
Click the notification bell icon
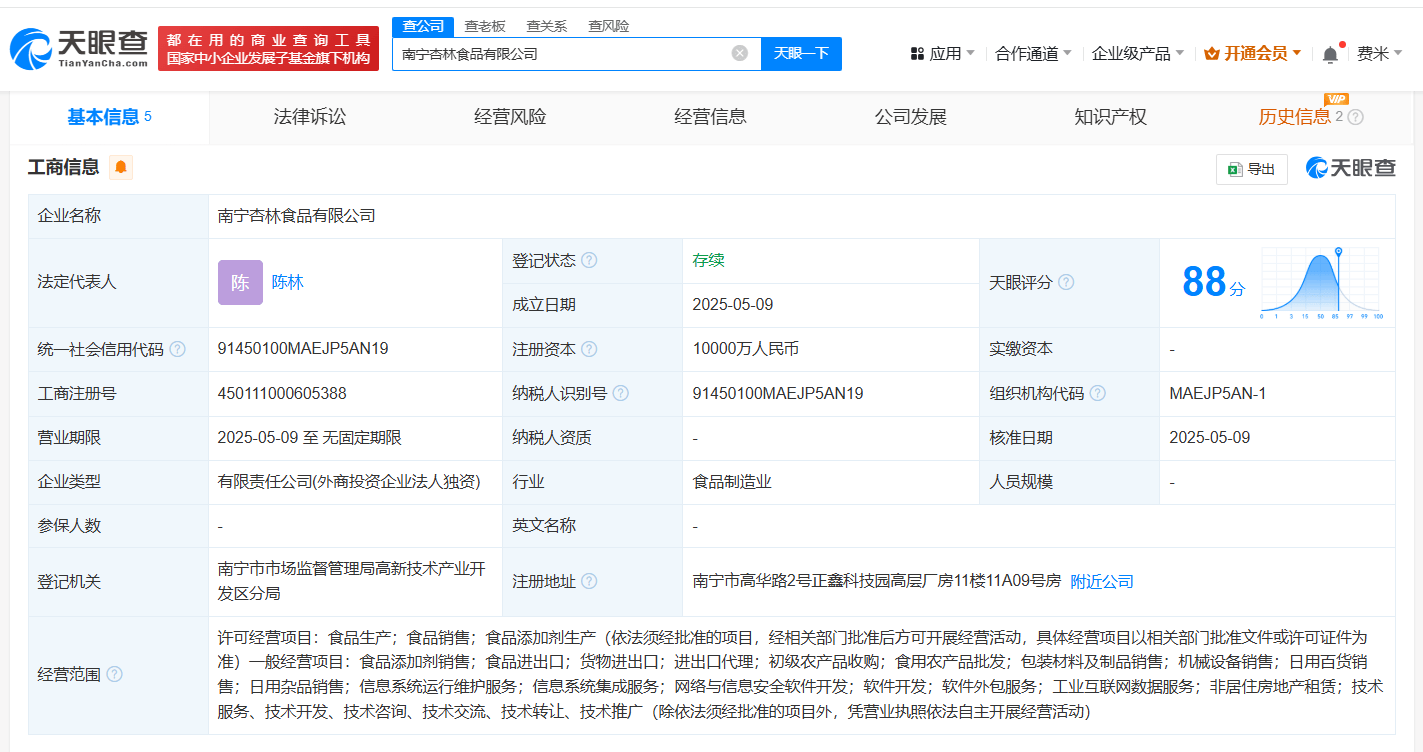click(x=1329, y=55)
